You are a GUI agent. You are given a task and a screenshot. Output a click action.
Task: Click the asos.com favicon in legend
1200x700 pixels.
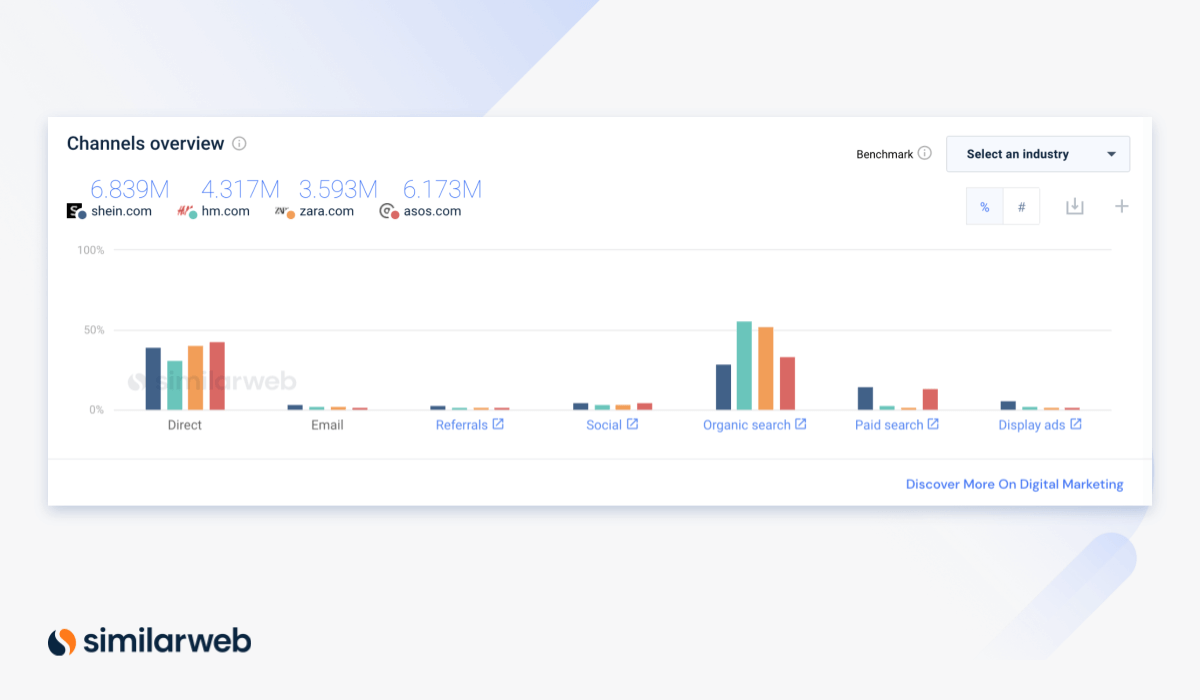point(387,211)
